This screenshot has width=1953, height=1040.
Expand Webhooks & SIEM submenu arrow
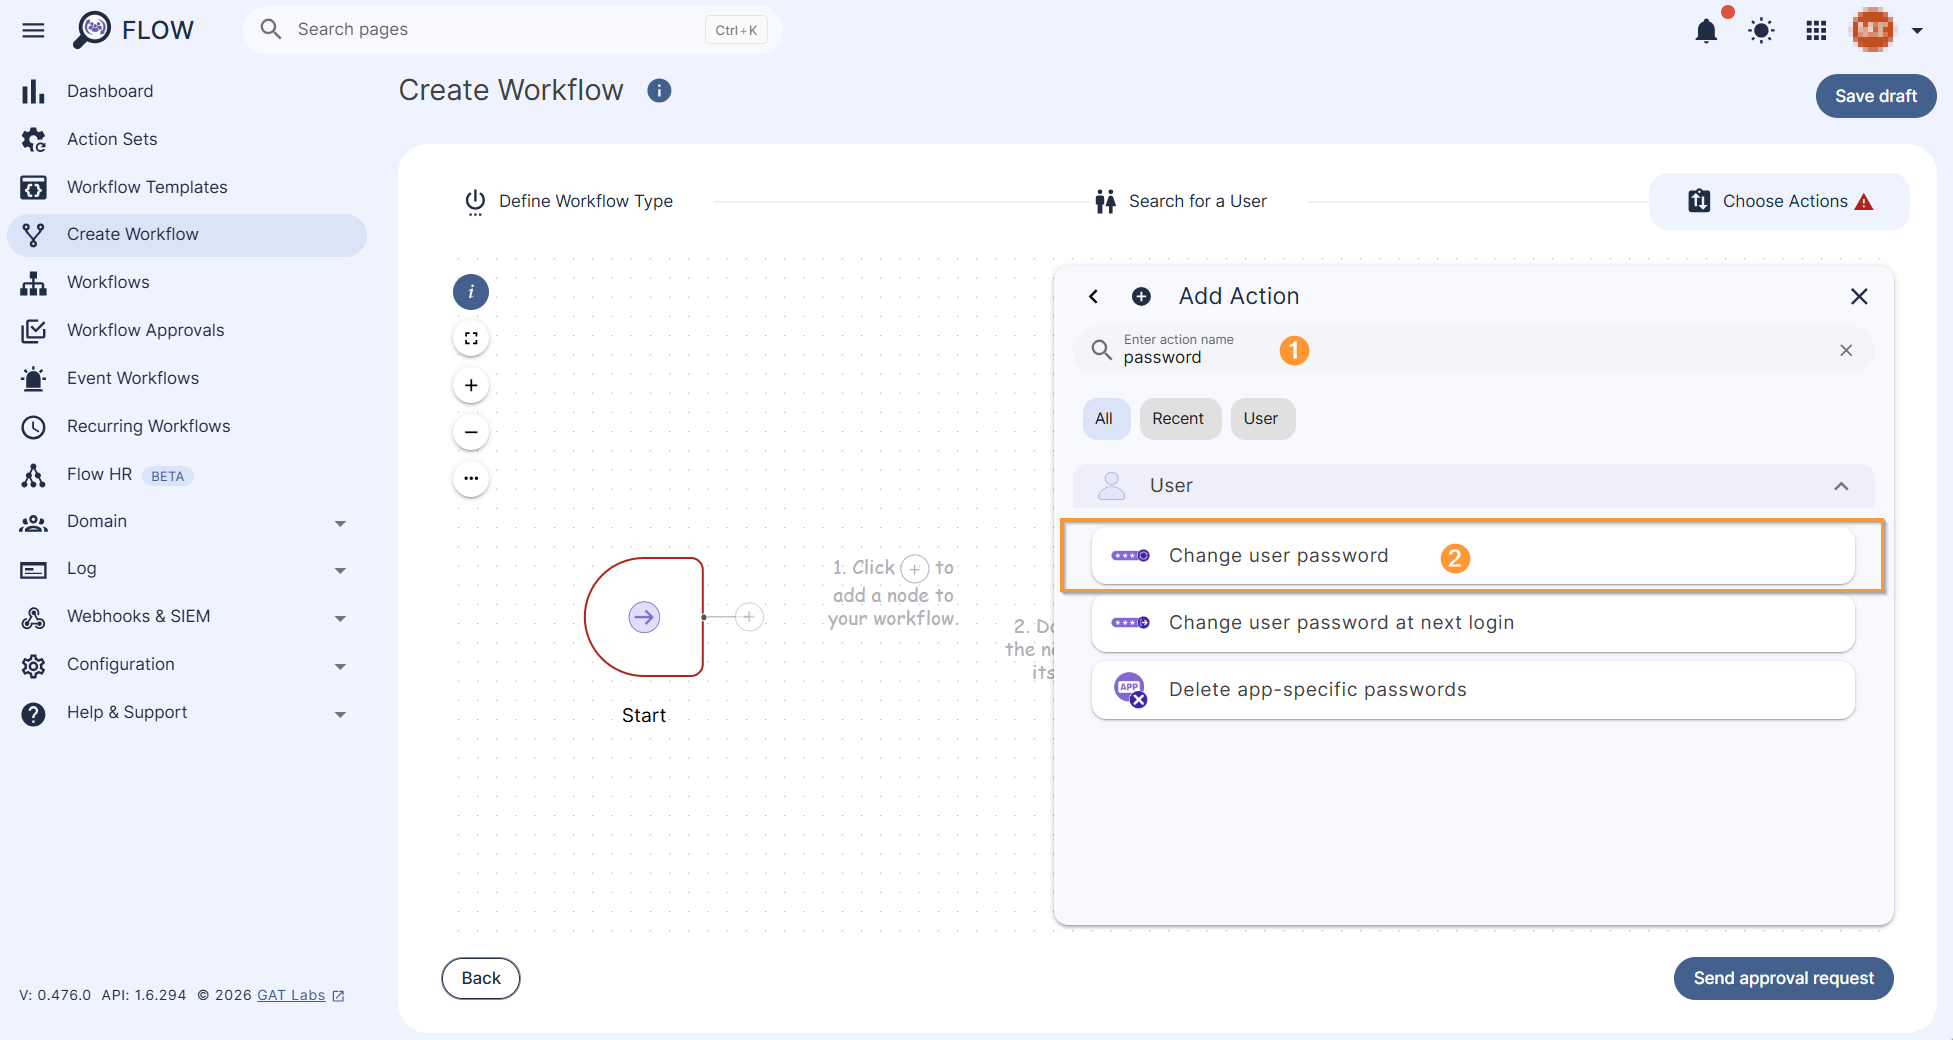tap(340, 618)
